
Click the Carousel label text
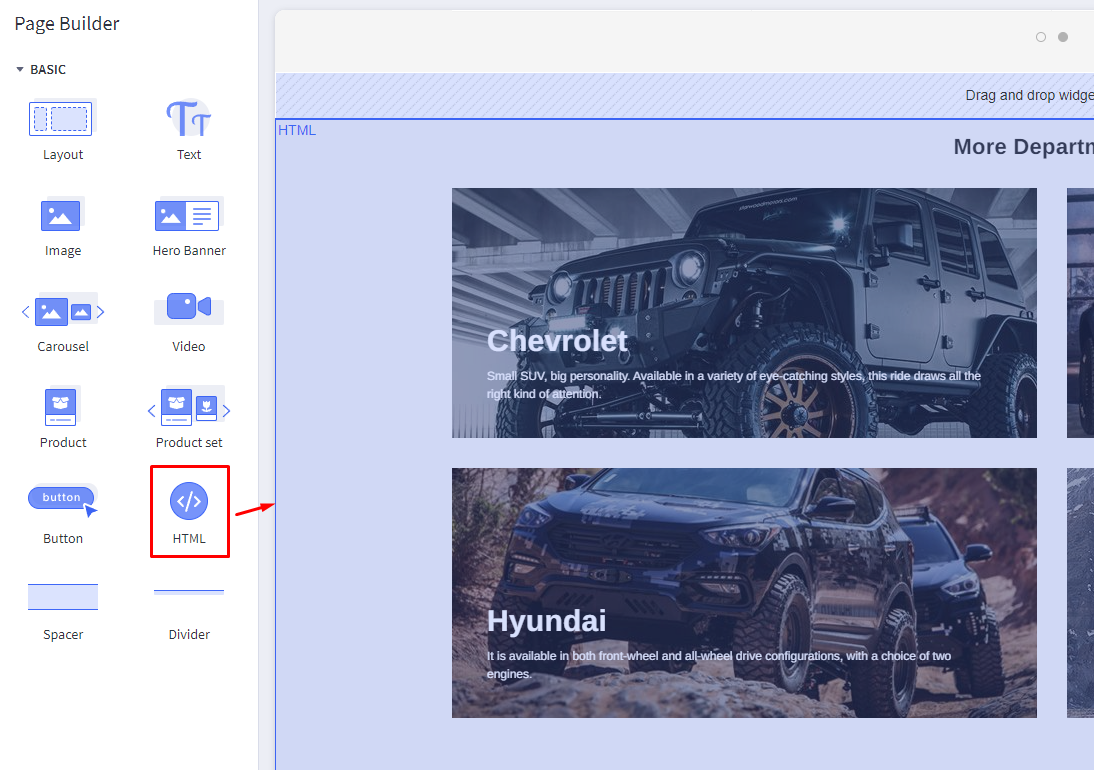pos(63,346)
